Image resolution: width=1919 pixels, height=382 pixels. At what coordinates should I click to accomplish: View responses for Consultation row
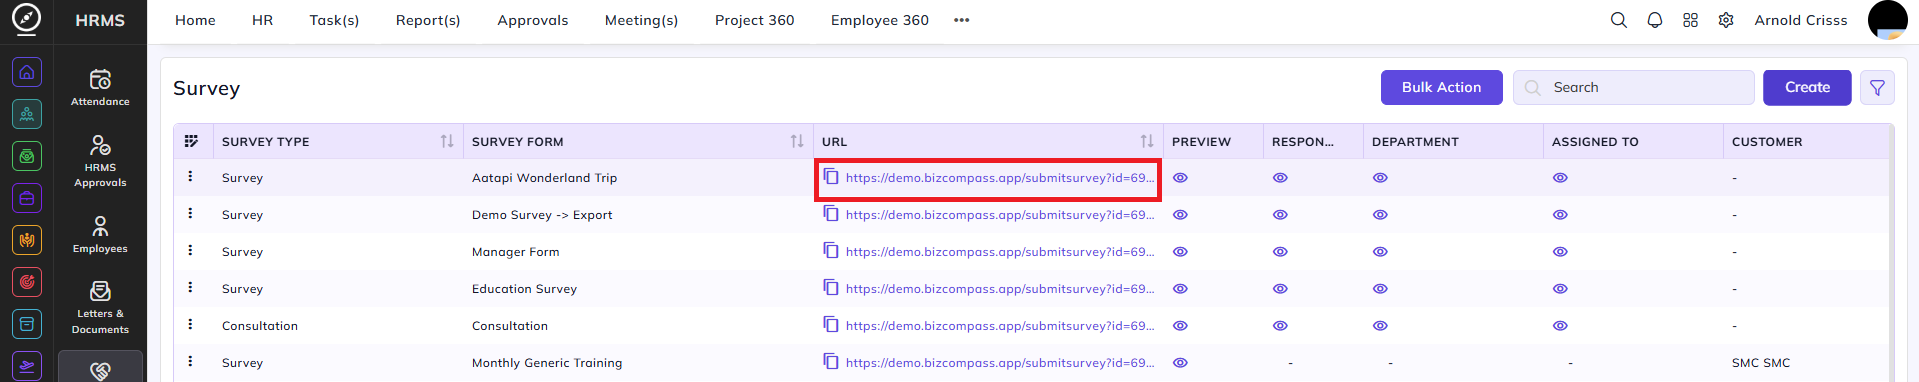point(1280,326)
